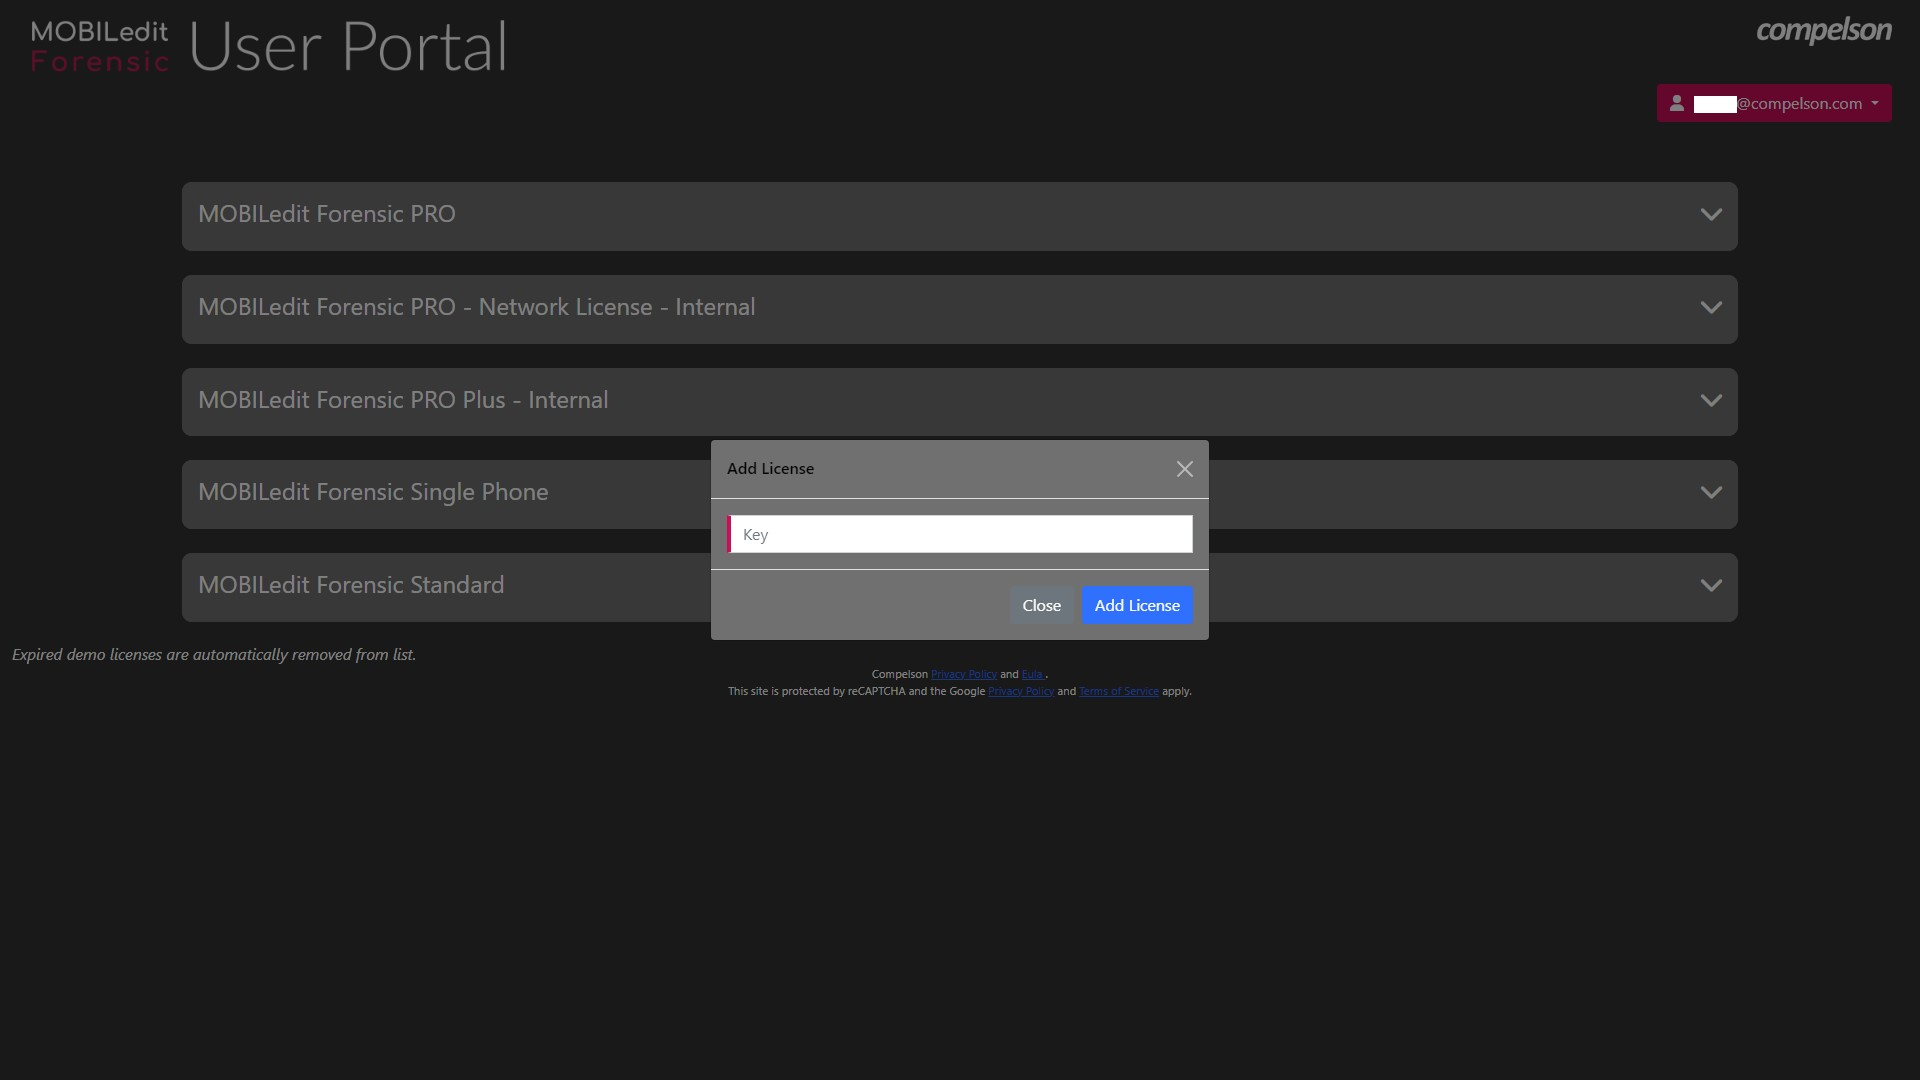The image size is (1920, 1080).
Task: Expand the Forensic Single Phone chevron
Action: [x=1711, y=493]
